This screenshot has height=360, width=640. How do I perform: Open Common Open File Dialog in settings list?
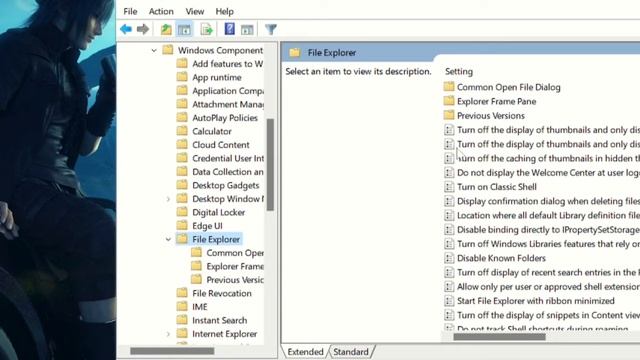pos(502,87)
